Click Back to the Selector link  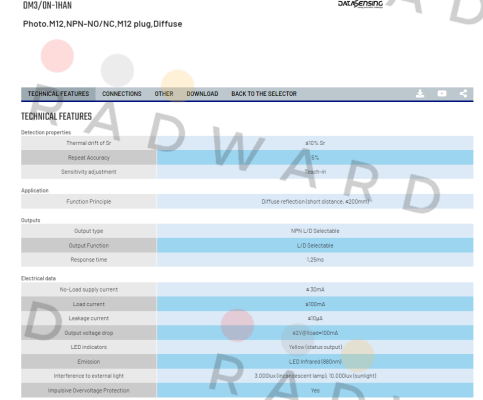point(264,94)
